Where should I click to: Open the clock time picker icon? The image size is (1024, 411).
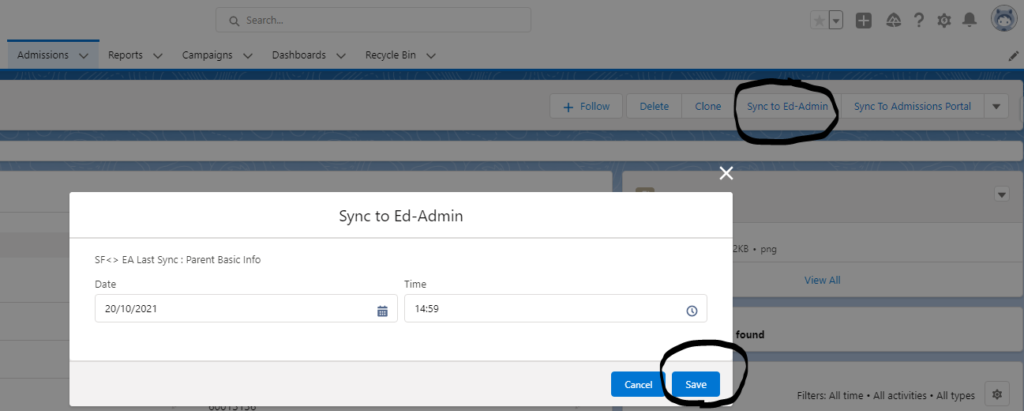692,311
